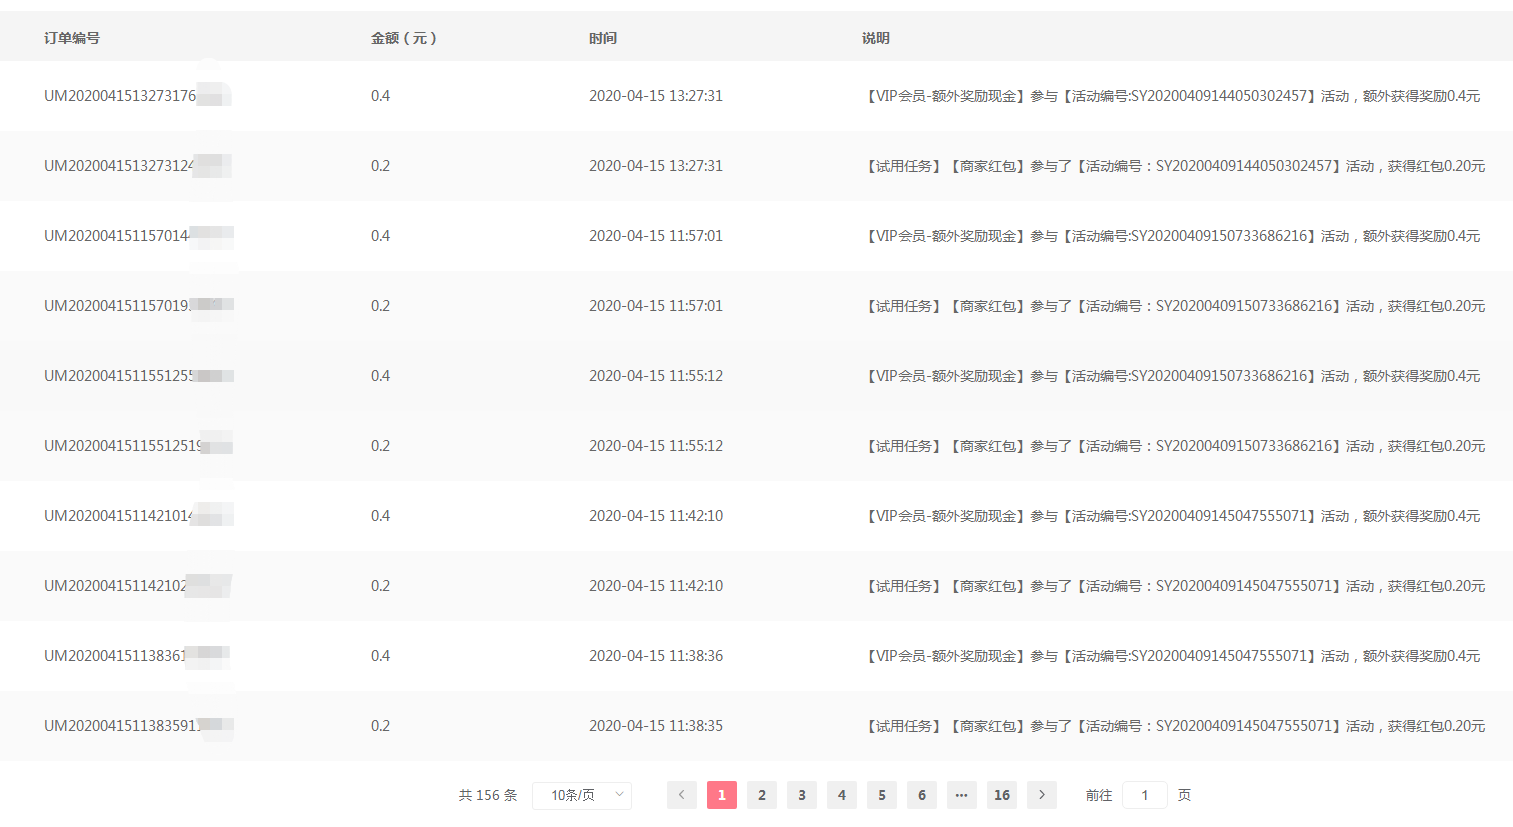This screenshot has width=1513, height=827.
Task: Click the 前往 label
Action: 1099,795
